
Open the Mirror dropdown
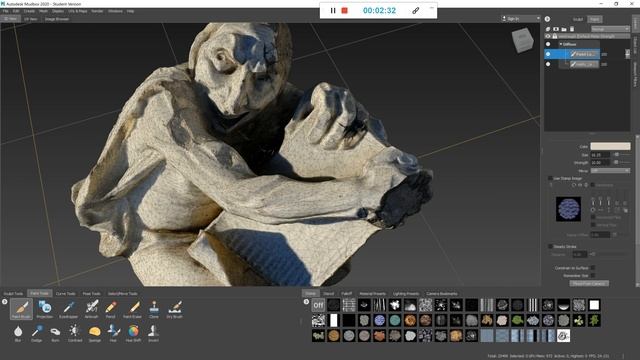(x=610, y=171)
